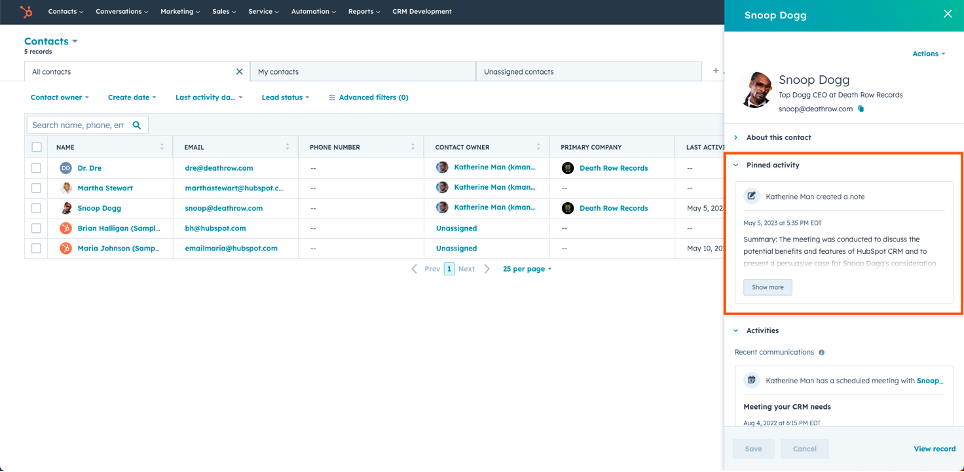Open the Dr. Dre contact name link
Screen dimensions: 964x472
[89, 168]
